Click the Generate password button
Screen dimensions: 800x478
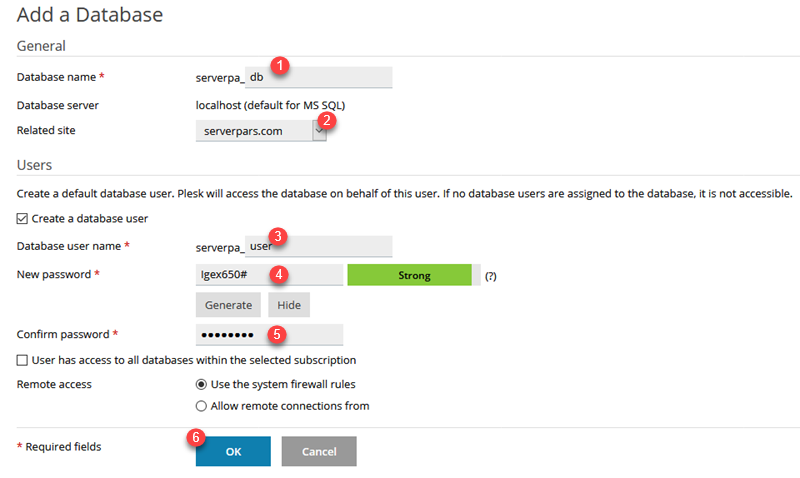point(228,305)
